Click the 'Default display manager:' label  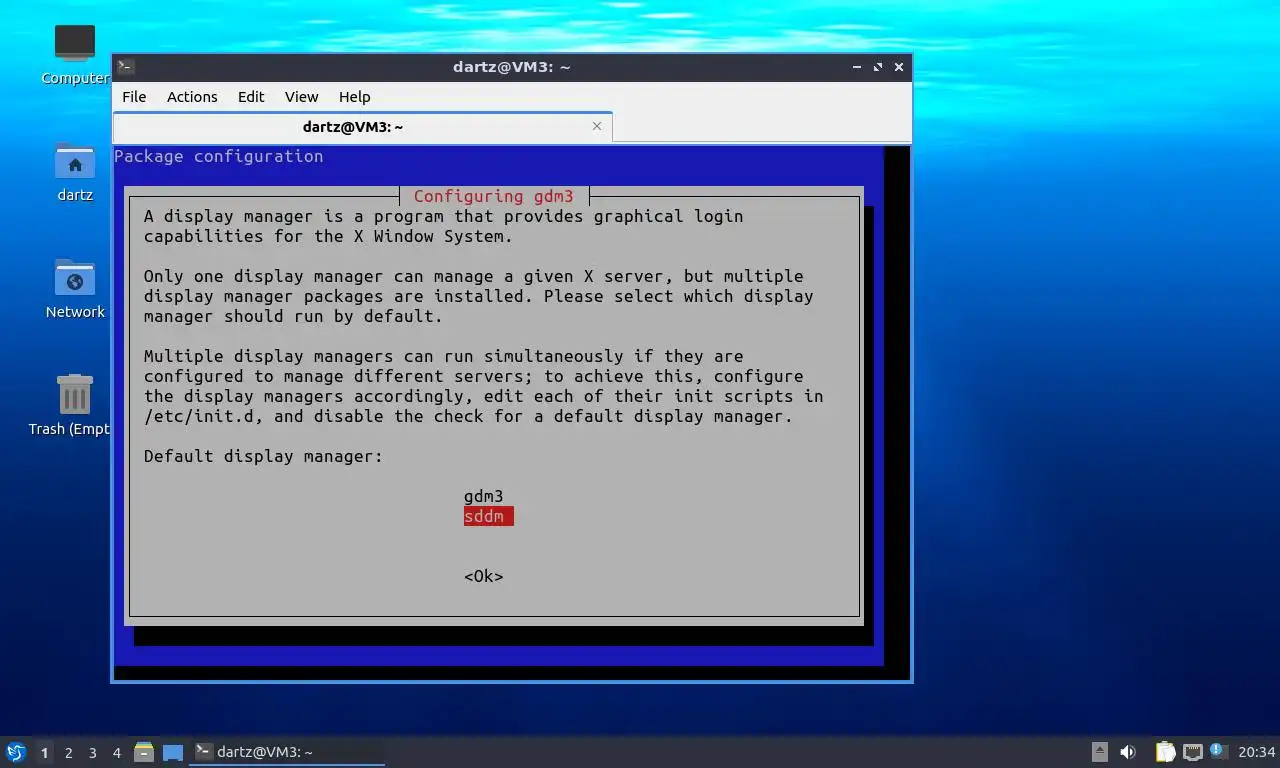pos(264,456)
